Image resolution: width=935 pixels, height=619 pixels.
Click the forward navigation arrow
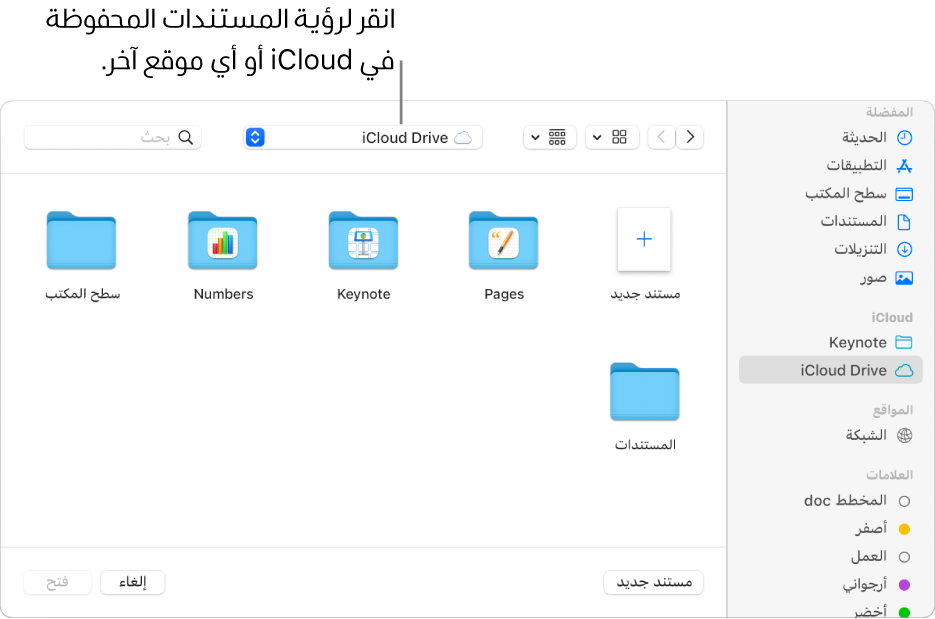click(661, 138)
